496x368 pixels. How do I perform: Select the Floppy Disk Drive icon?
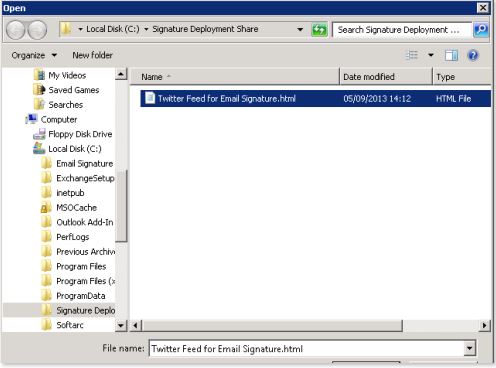(39, 134)
